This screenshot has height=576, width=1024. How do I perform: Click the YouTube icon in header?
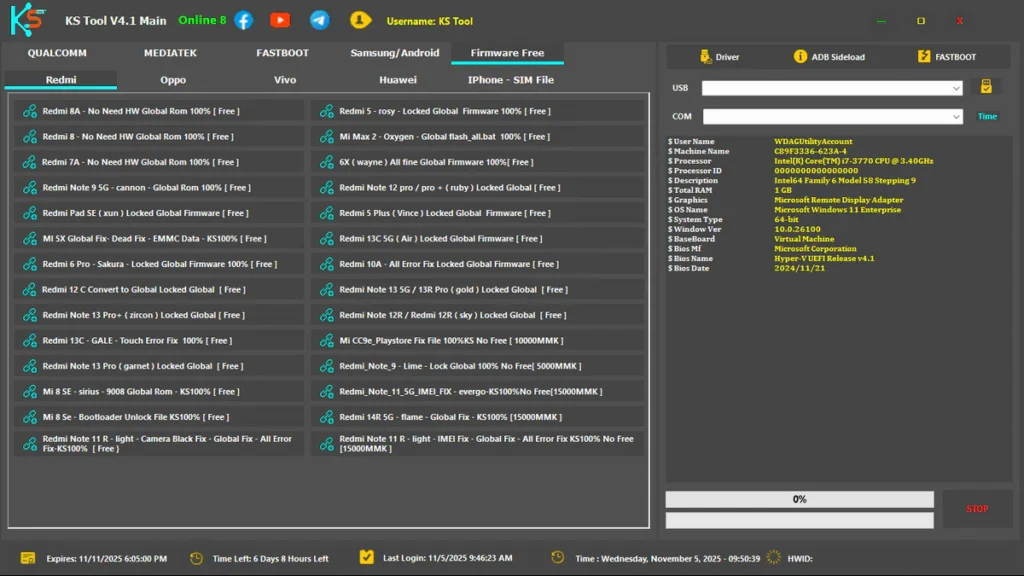pos(281,20)
